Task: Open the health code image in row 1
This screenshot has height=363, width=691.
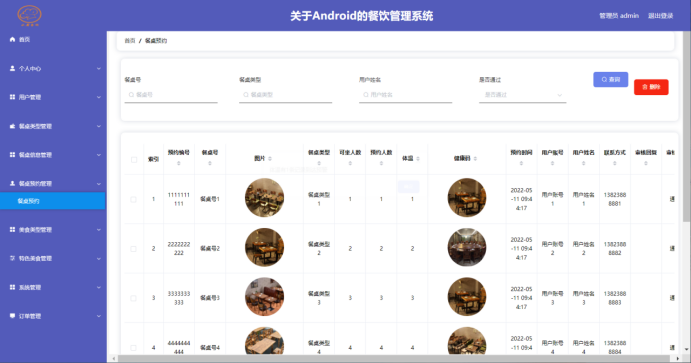Action: click(467, 197)
